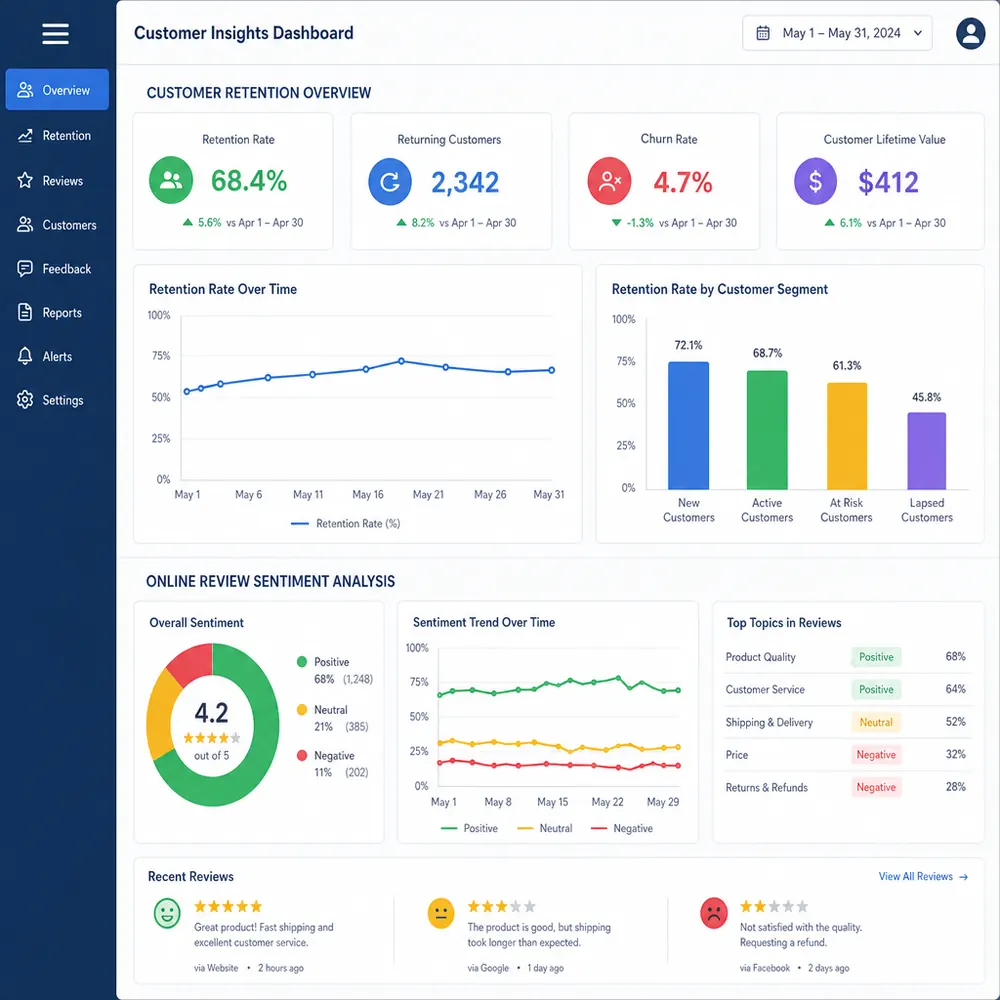This screenshot has height=1000, width=1000.
Task: Click the Overview people icon in sidebar
Action: click(25, 90)
